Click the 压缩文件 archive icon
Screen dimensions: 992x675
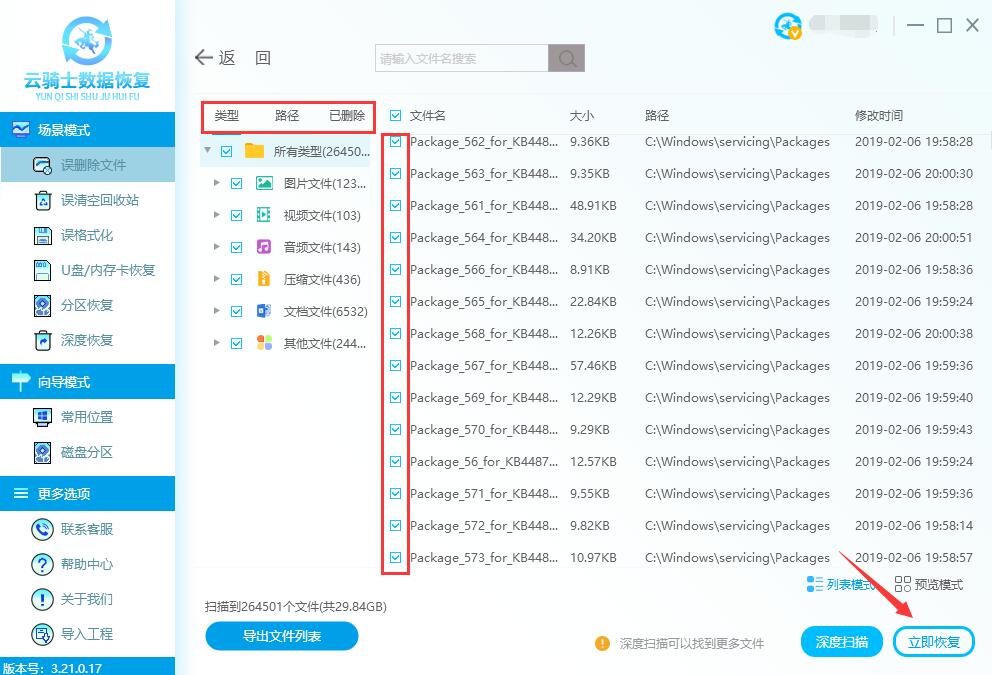(264, 279)
